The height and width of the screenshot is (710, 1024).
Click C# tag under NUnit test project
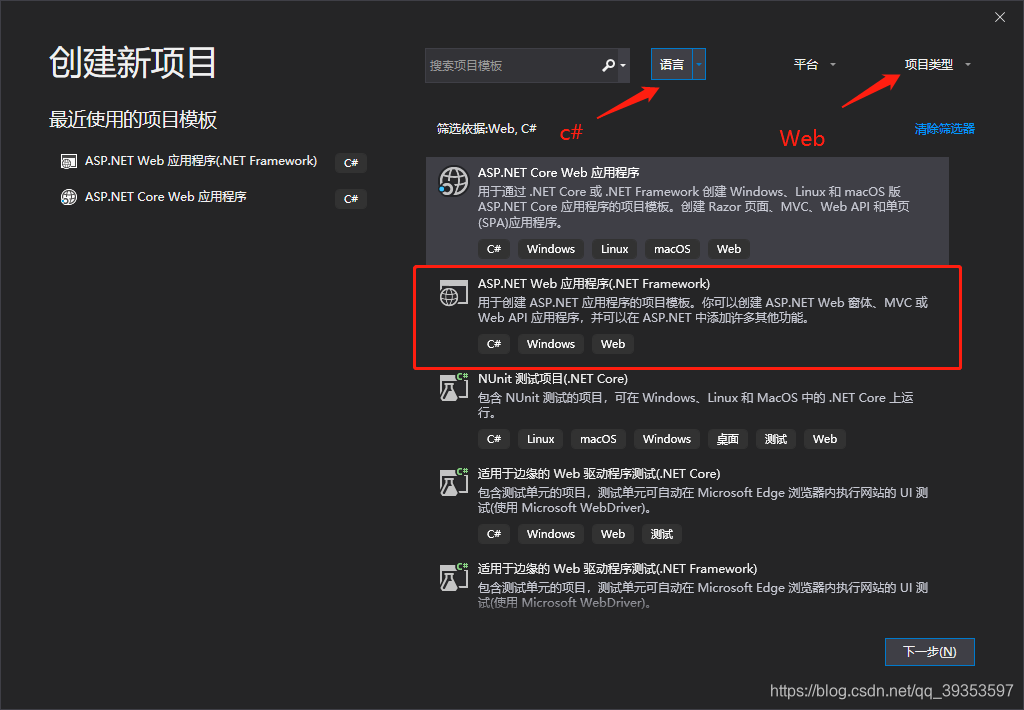[494, 439]
